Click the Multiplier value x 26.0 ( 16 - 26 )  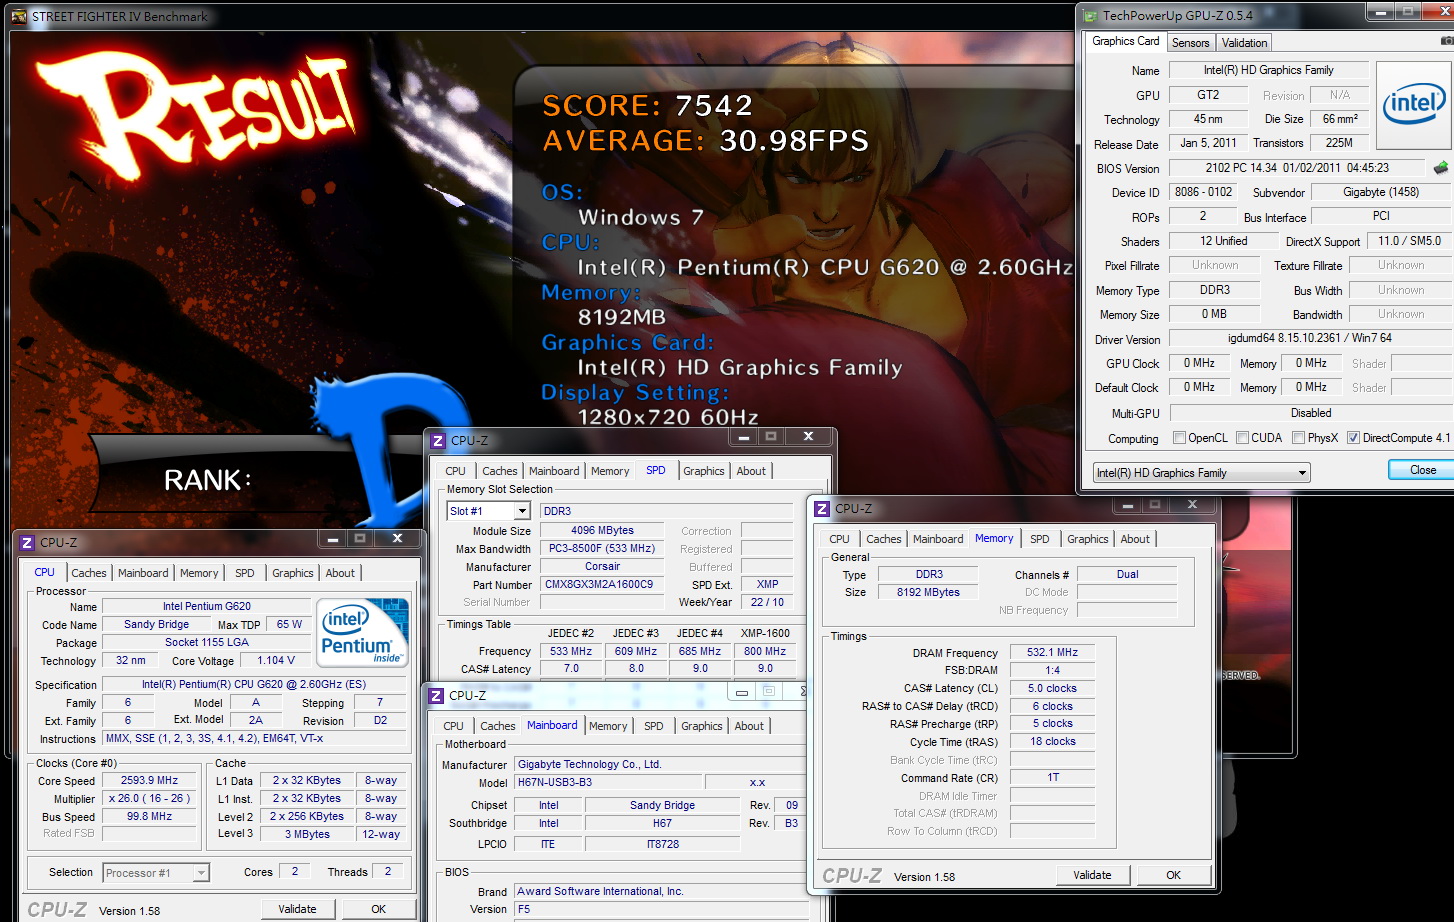click(149, 798)
